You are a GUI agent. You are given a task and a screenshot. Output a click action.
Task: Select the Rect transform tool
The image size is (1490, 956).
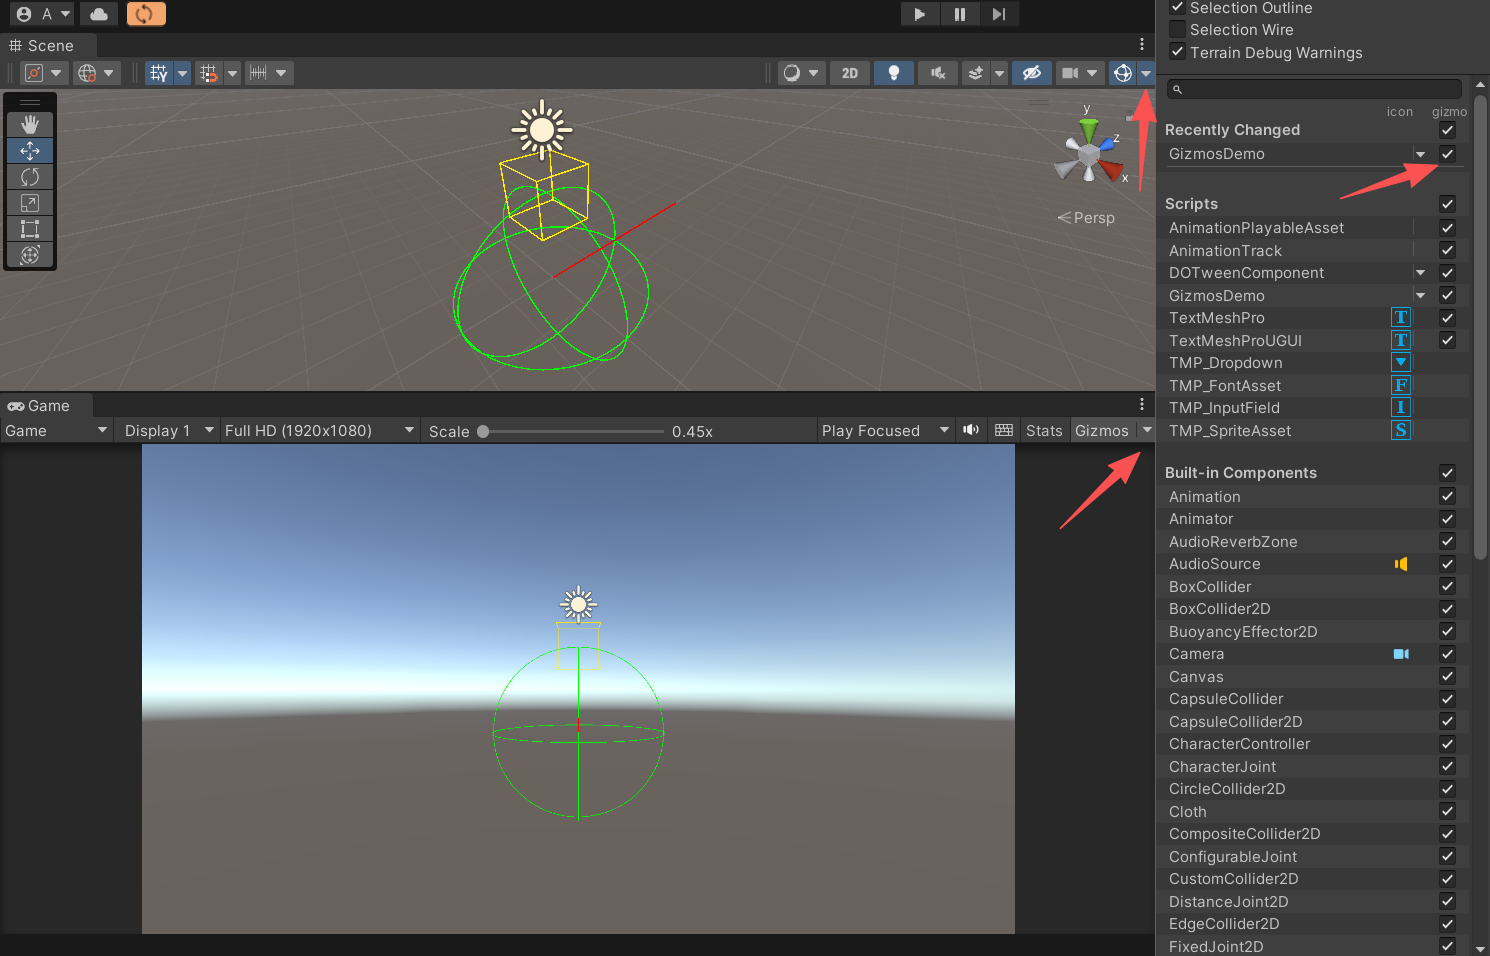pyautogui.click(x=29, y=228)
